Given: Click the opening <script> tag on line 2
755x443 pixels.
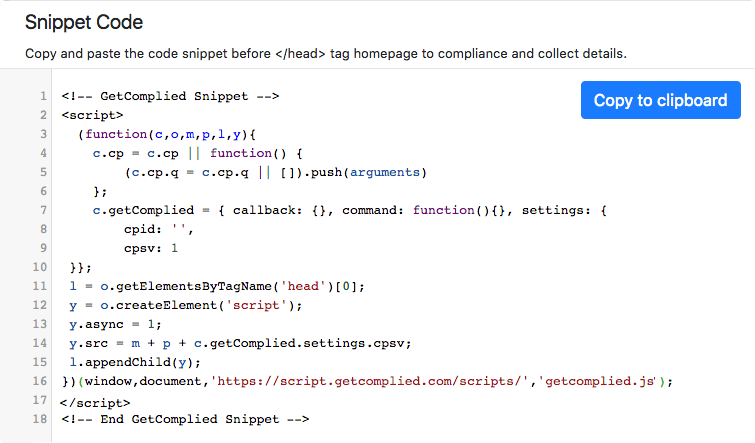Looking at the screenshot, I should (x=92, y=116).
